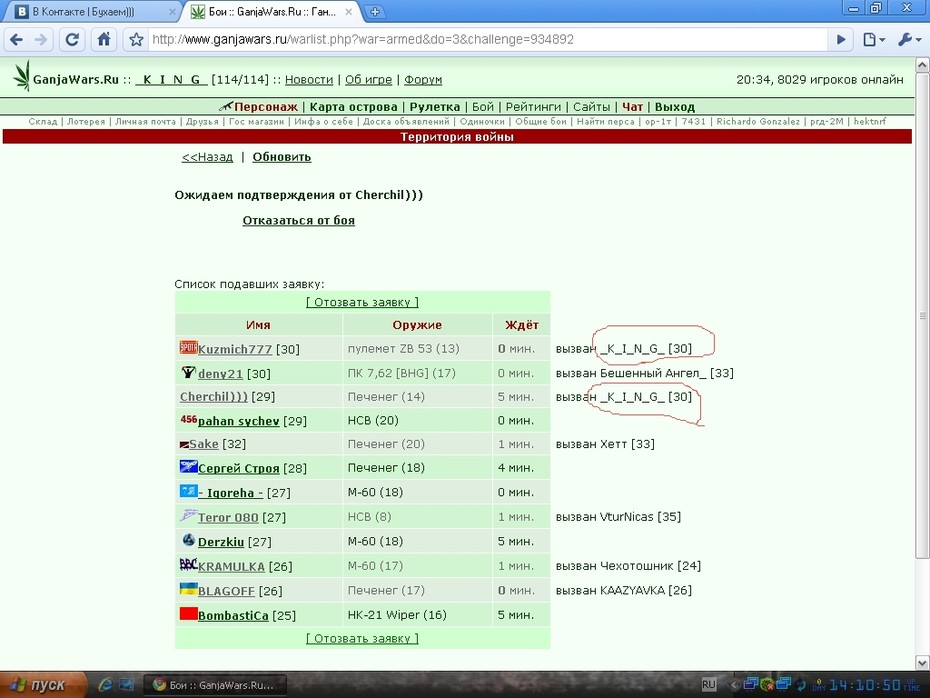
Task: Open the Бои menu item
Action: pyautogui.click(x=483, y=107)
